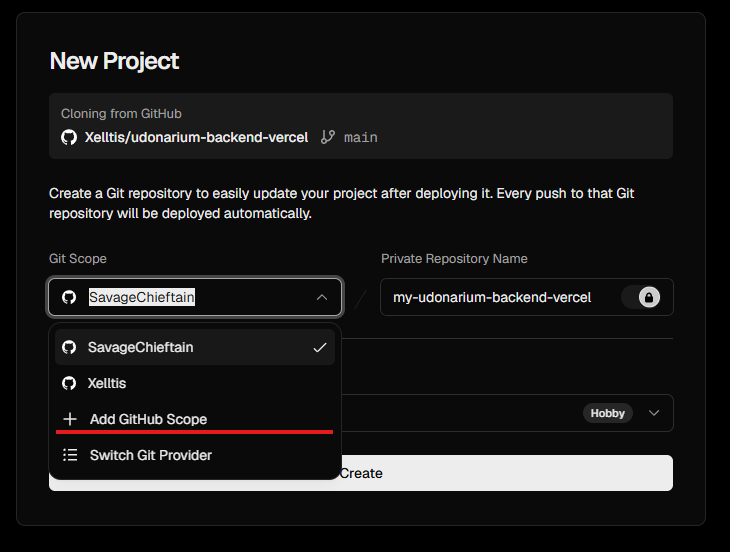Click the GitHub icon in the Xelltis option
Viewport: 730px width, 552px height.
tap(69, 383)
